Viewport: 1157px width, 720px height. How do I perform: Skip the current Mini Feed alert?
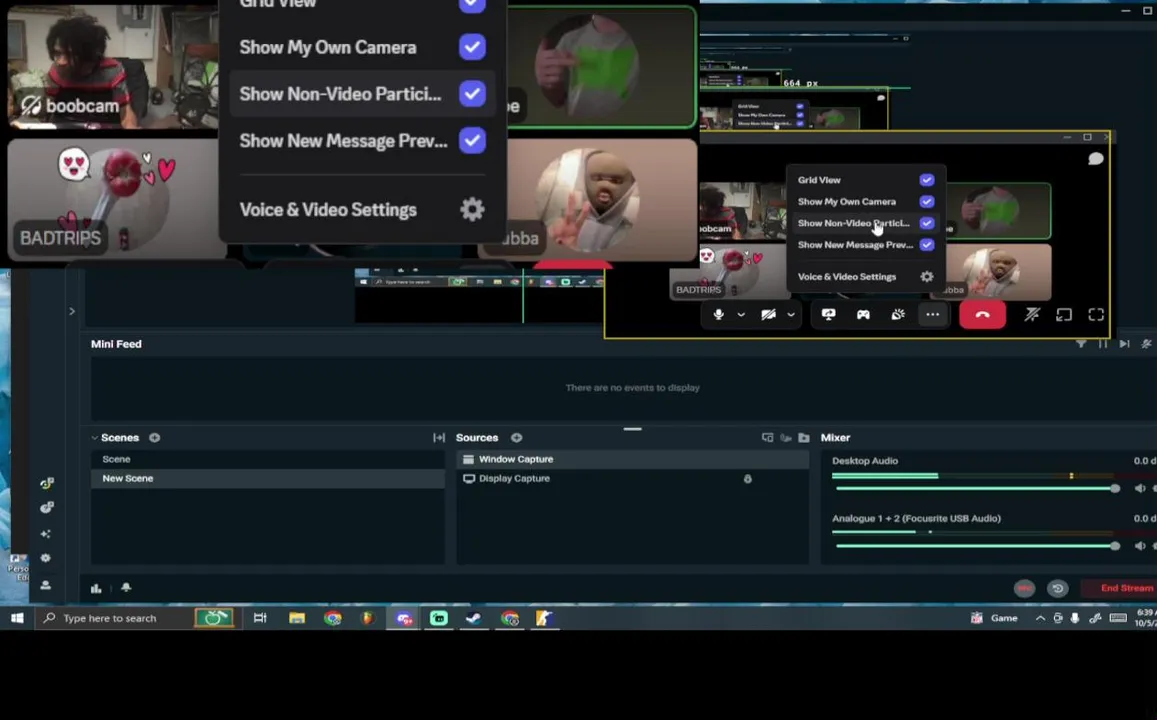pyautogui.click(x=1124, y=344)
